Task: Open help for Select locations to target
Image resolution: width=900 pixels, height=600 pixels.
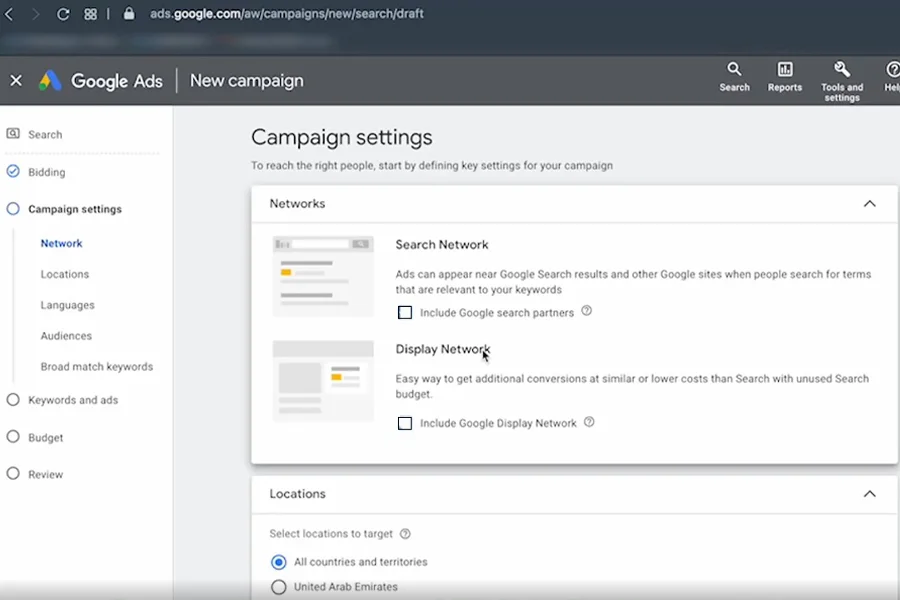Action: [x=405, y=534]
